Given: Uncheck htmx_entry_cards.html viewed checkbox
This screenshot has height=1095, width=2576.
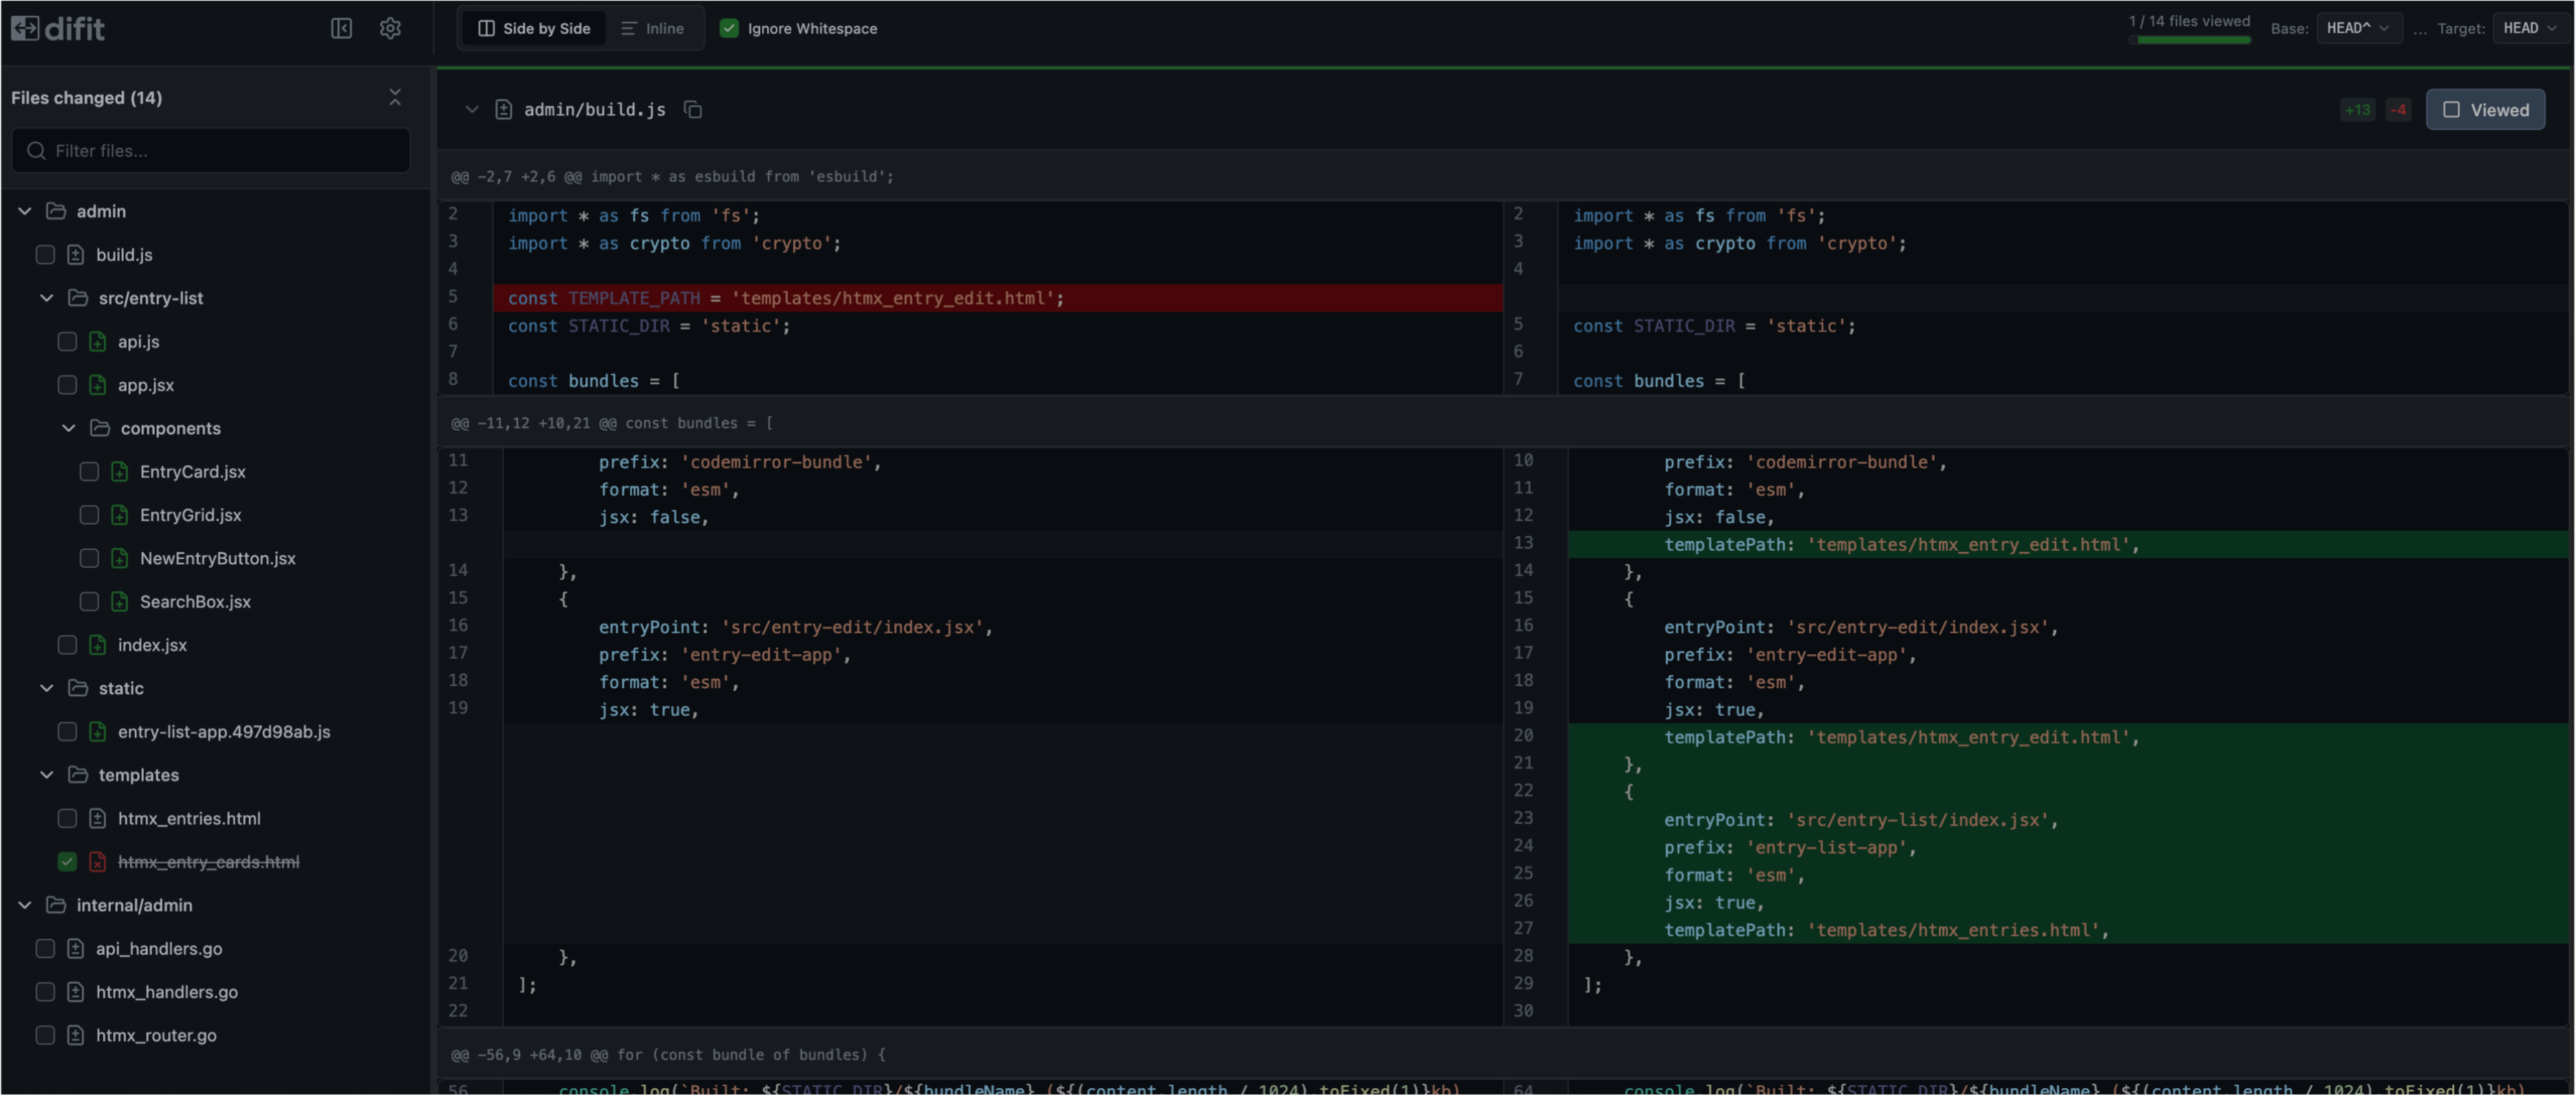Looking at the screenshot, I should [67, 861].
